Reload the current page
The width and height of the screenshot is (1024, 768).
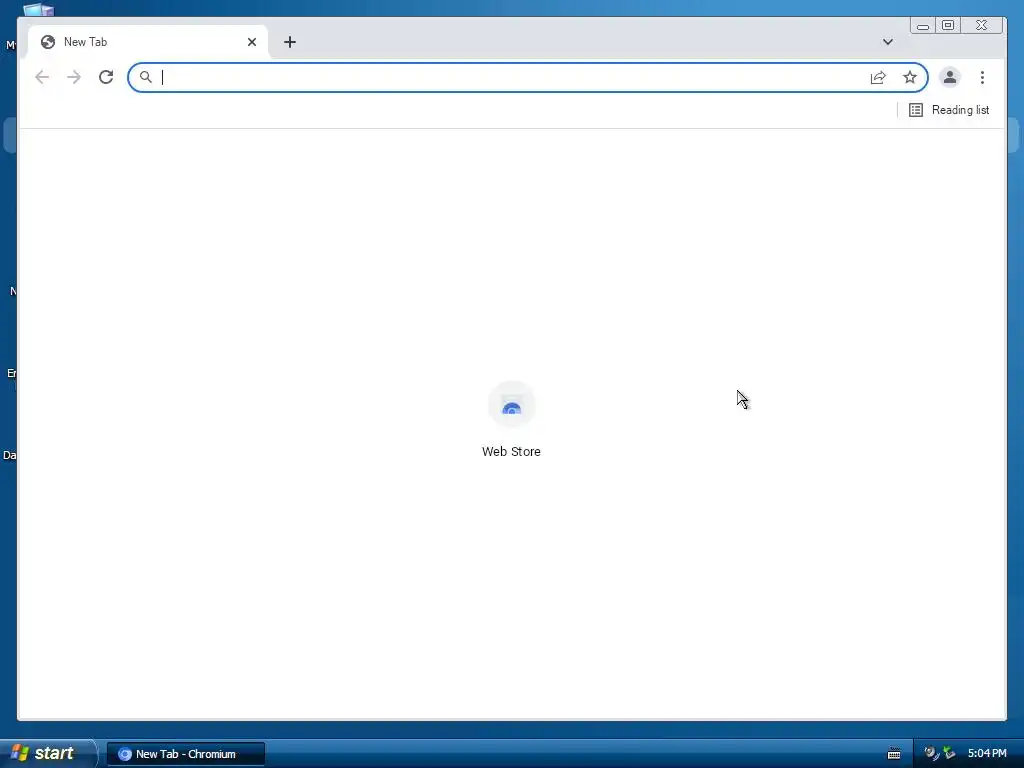click(106, 77)
